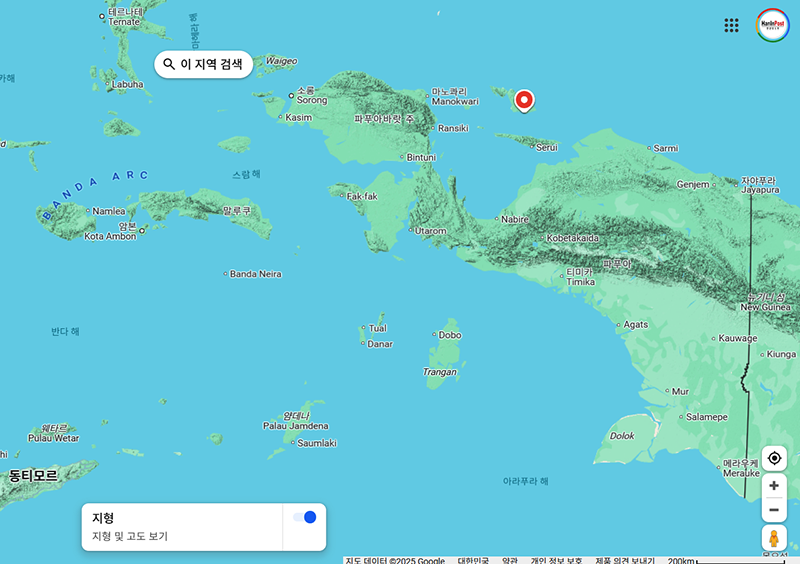Open the HanlinPost account profile avatar
This screenshot has width=800, height=564.
tap(772, 25)
